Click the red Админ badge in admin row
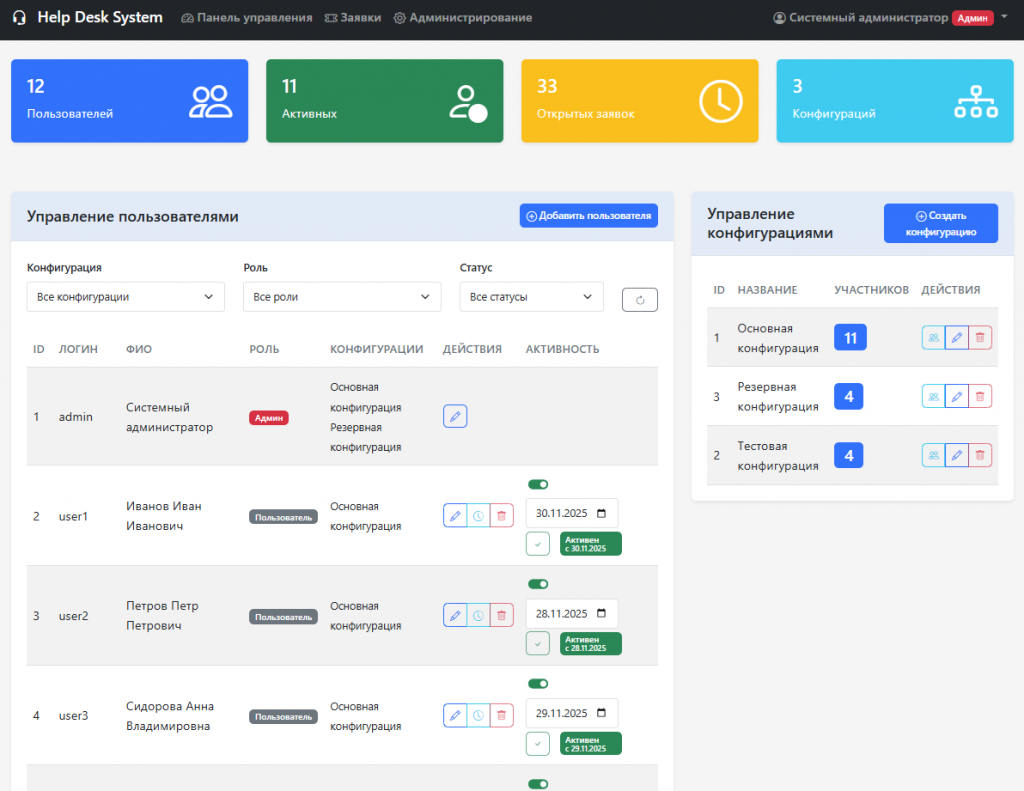This screenshot has width=1024, height=791. (268, 418)
